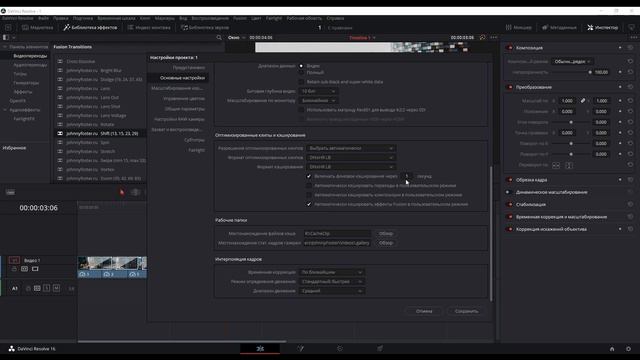The image size is (640, 360).
Task: Click Обзор beside cache files location
Action: [386, 233]
